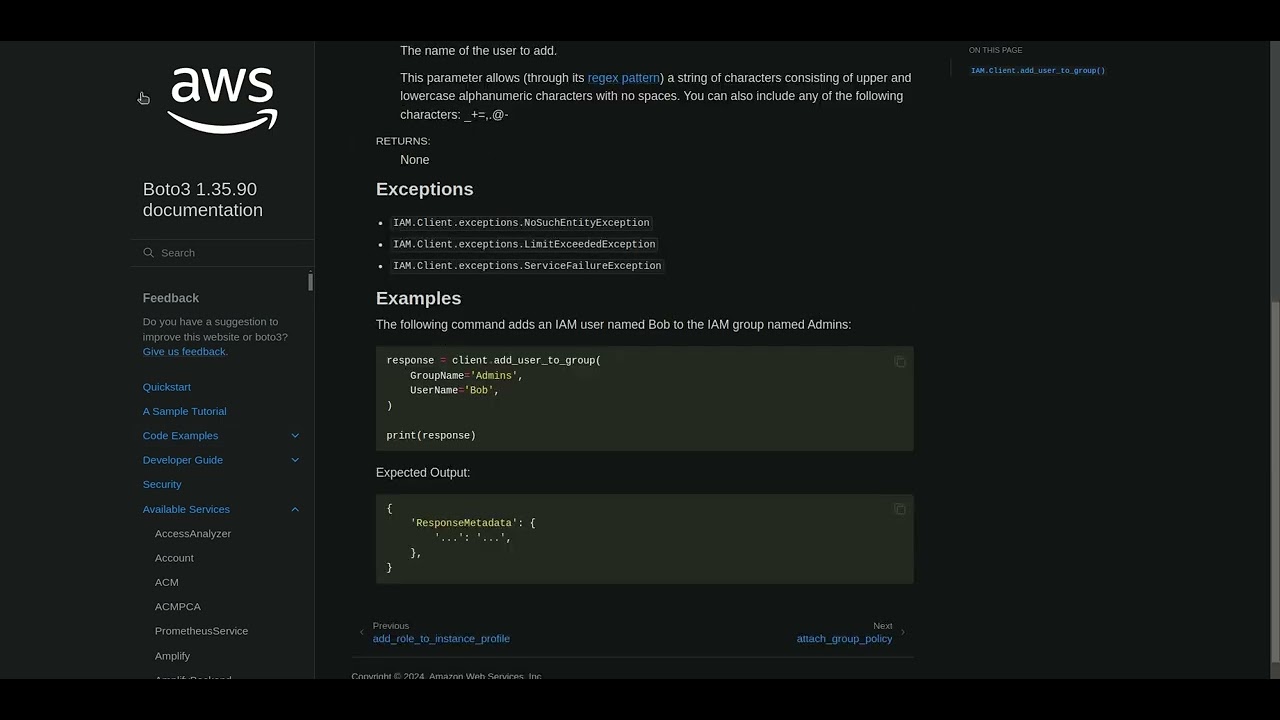The height and width of the screenshot is (720, 1280).
Task: Click the 'ON THIS PAGE' label
Action: coord(995,50)
